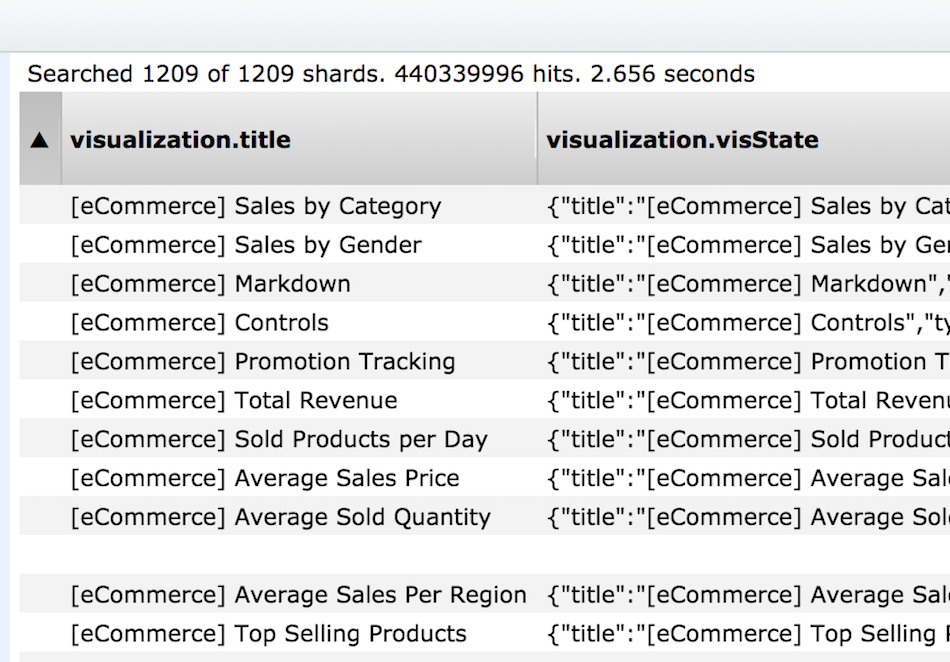Select the Sales by Category title cell

256,207
